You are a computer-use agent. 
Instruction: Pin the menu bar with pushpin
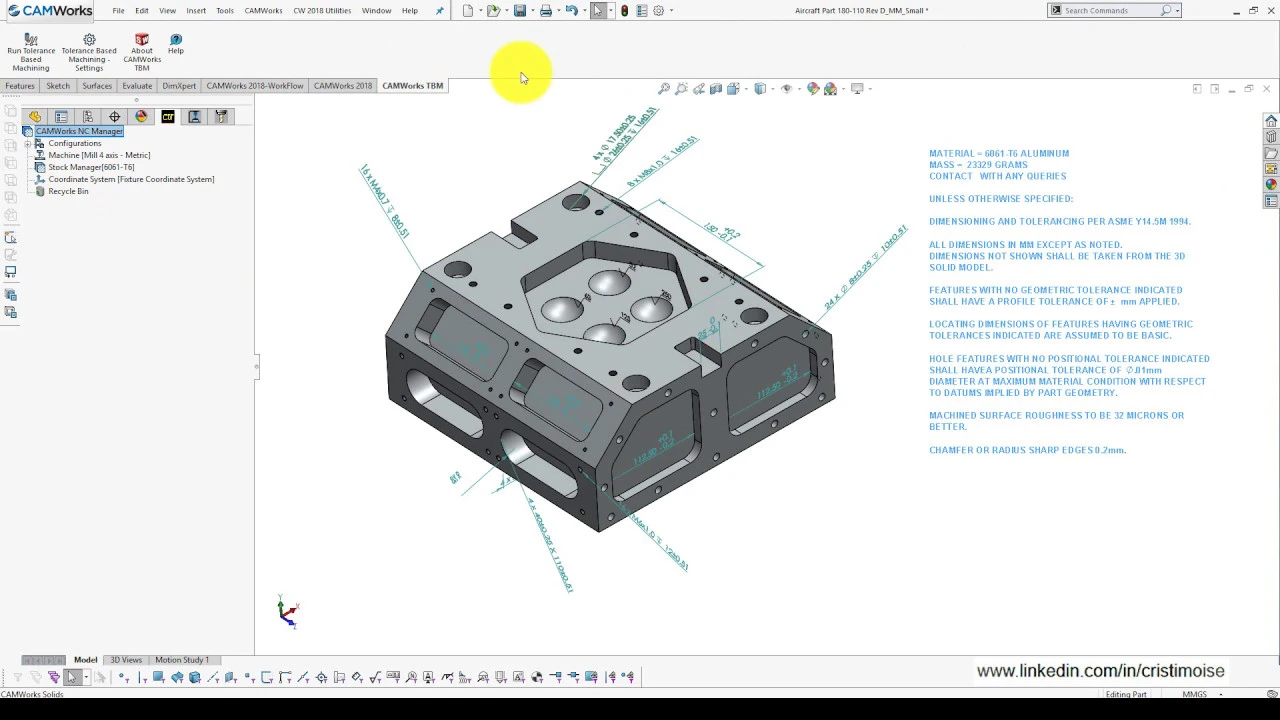tap(439, 11)
